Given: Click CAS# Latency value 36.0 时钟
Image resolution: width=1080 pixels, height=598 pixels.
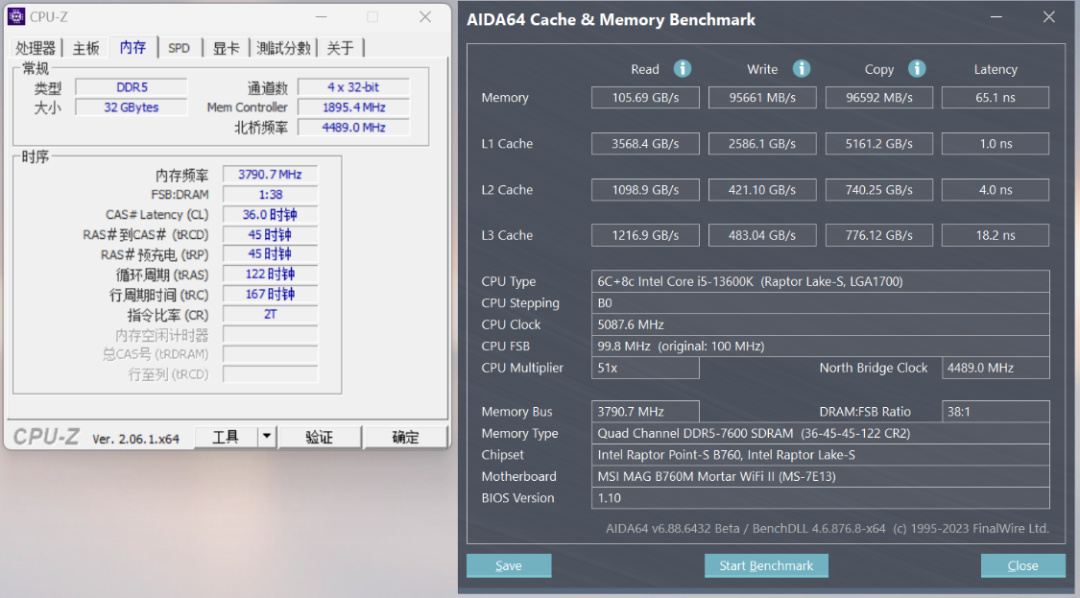Looking at the screenshot, I should pyautogui.click(x=270, y=215).
